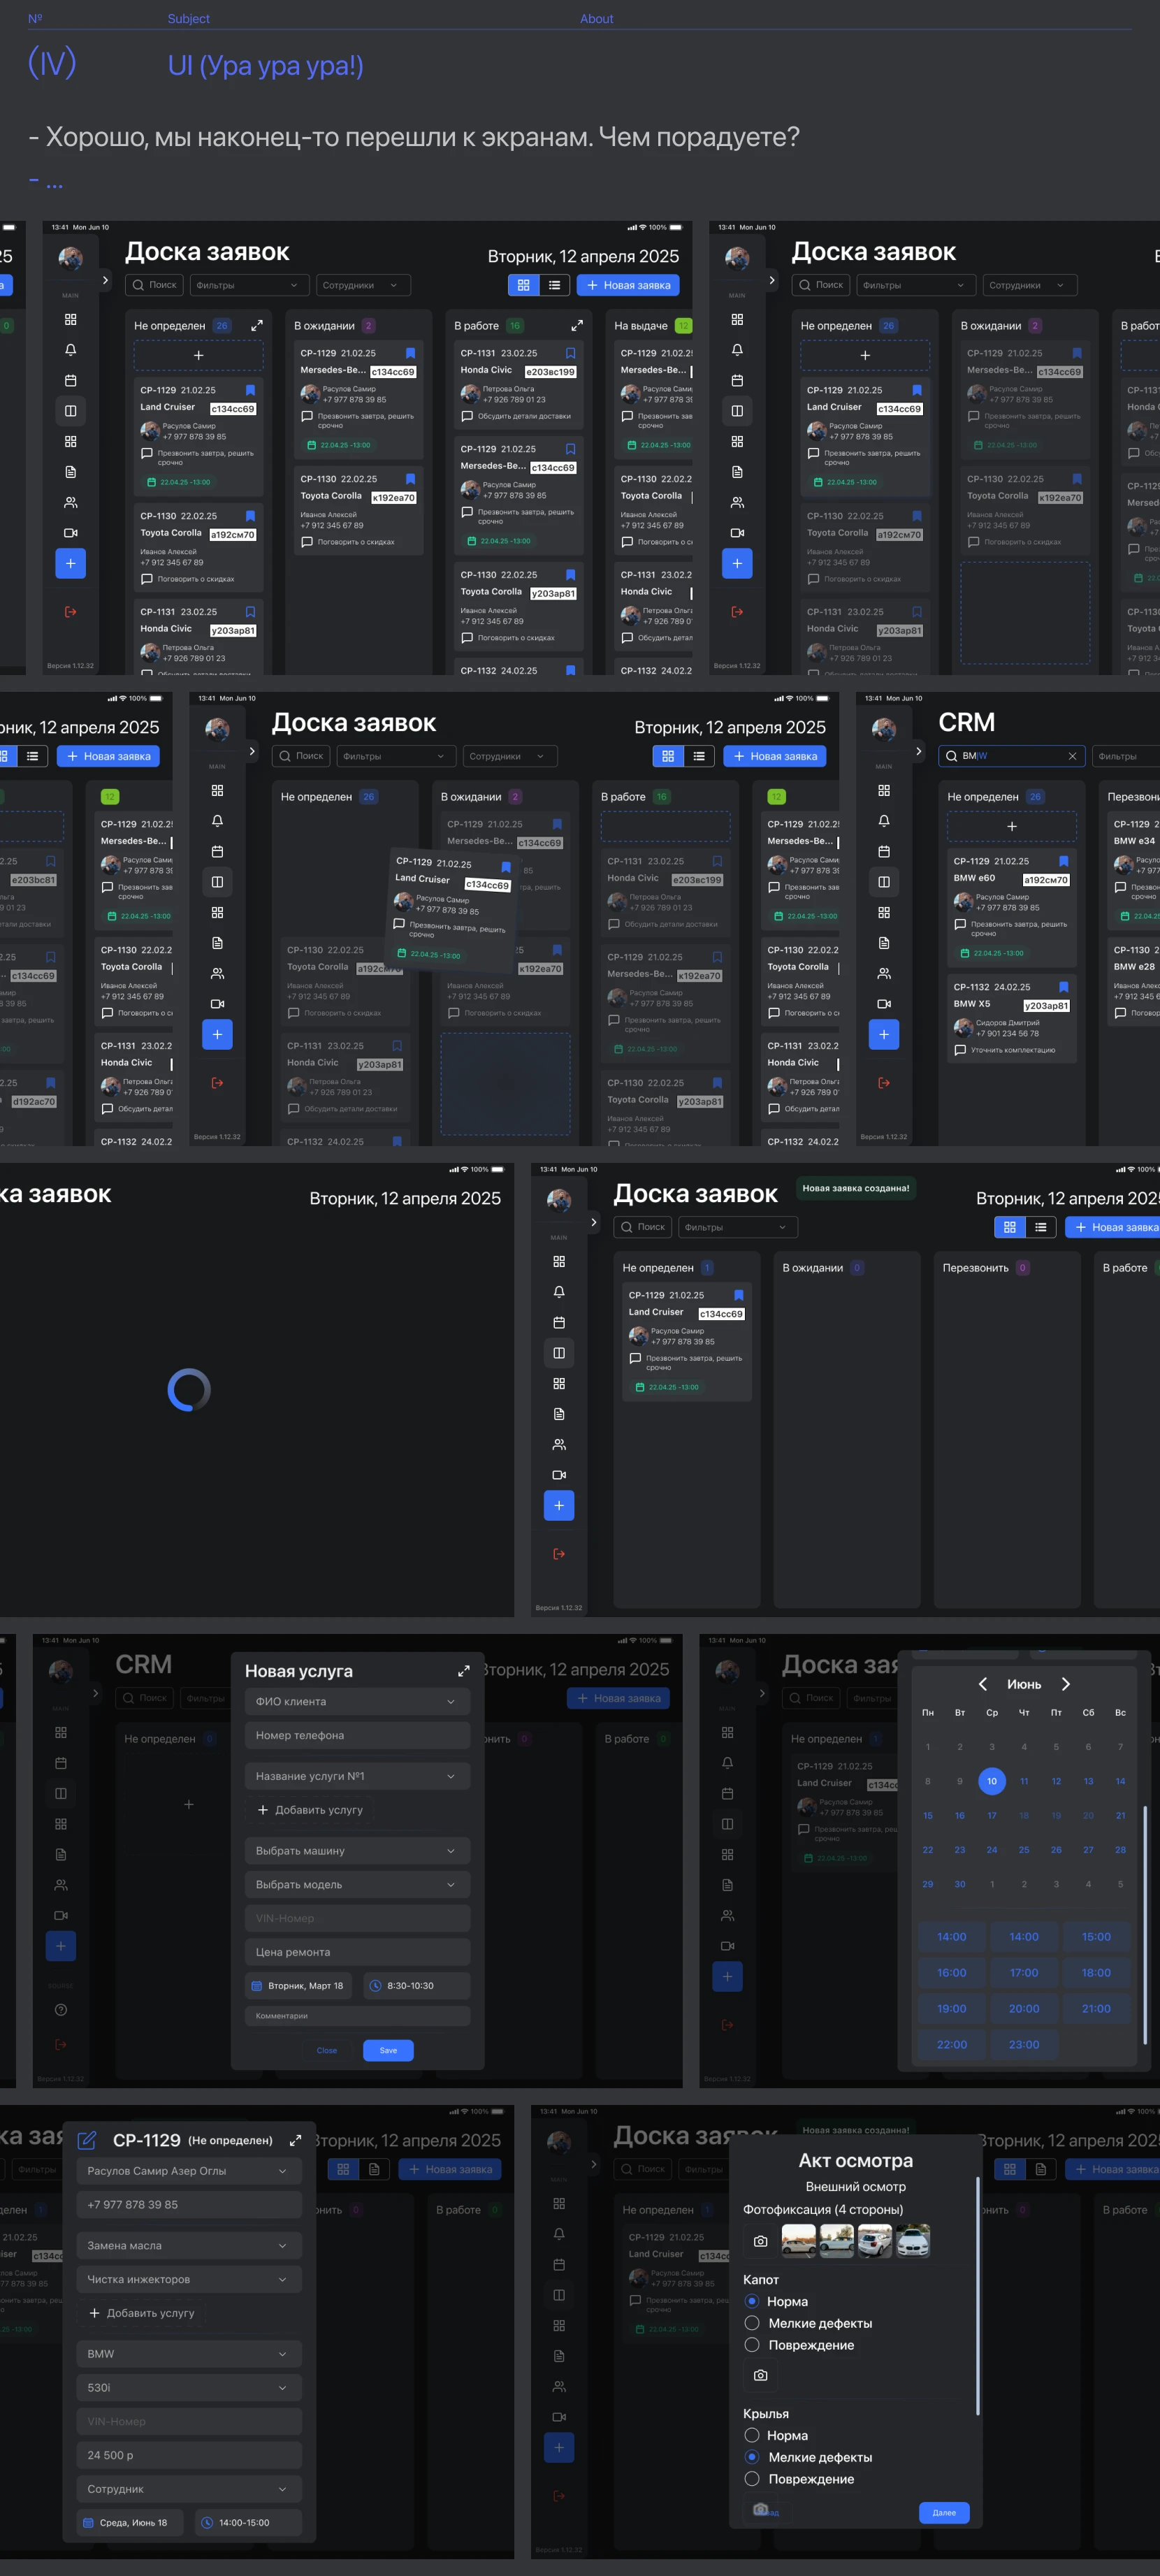The height and width of the screenshot is (2576, 1160).
Task: Click the edit pencil icon beside CP-1129 title
Action: click(x=87, y=2140)
